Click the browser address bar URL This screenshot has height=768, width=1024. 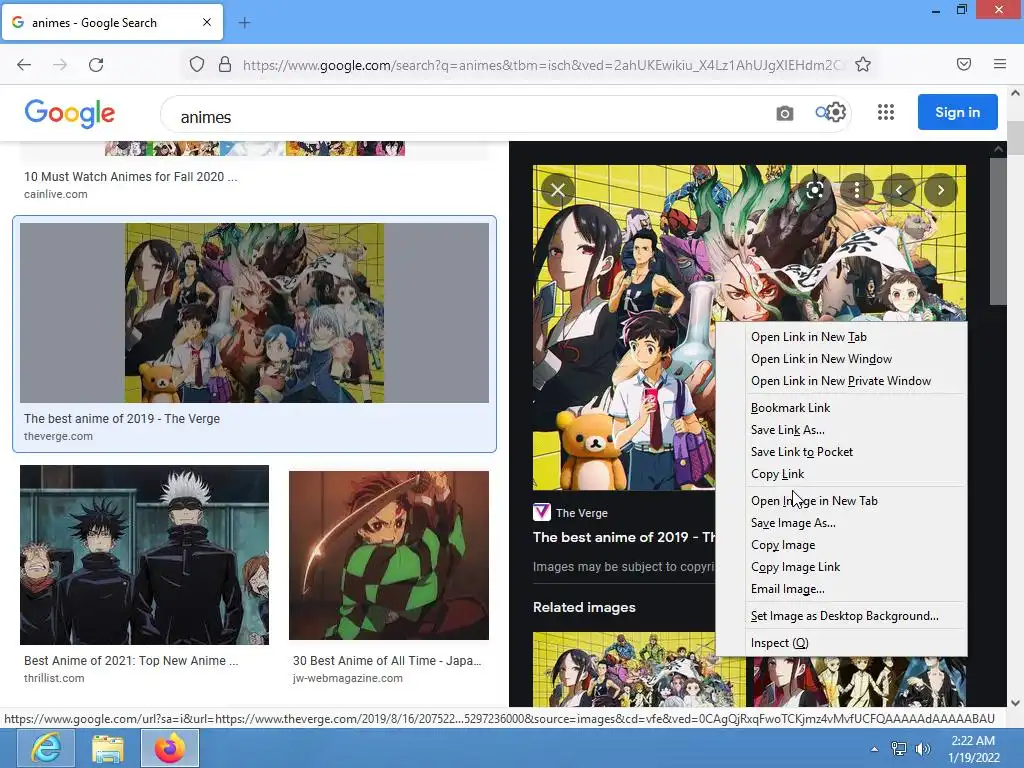[x=542, y=65]
